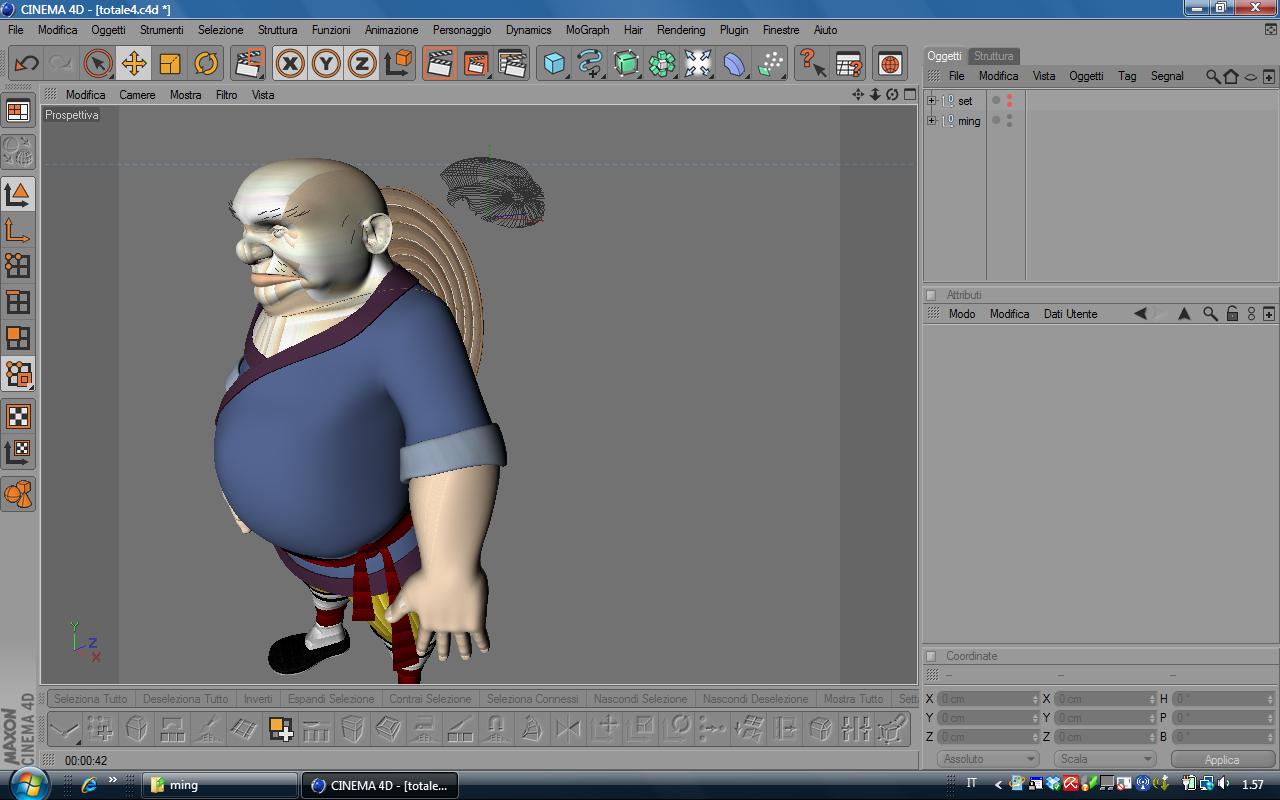Viewport: 1280px width, 800px height.
Task: Open the Rendering menu
Action: coord(681,30)
